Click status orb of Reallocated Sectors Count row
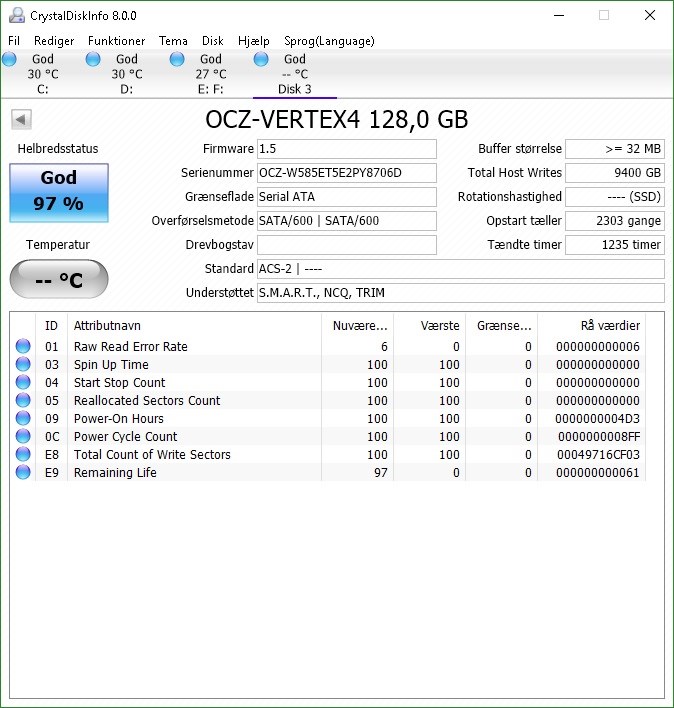674x708 pixels. [23, 401]
